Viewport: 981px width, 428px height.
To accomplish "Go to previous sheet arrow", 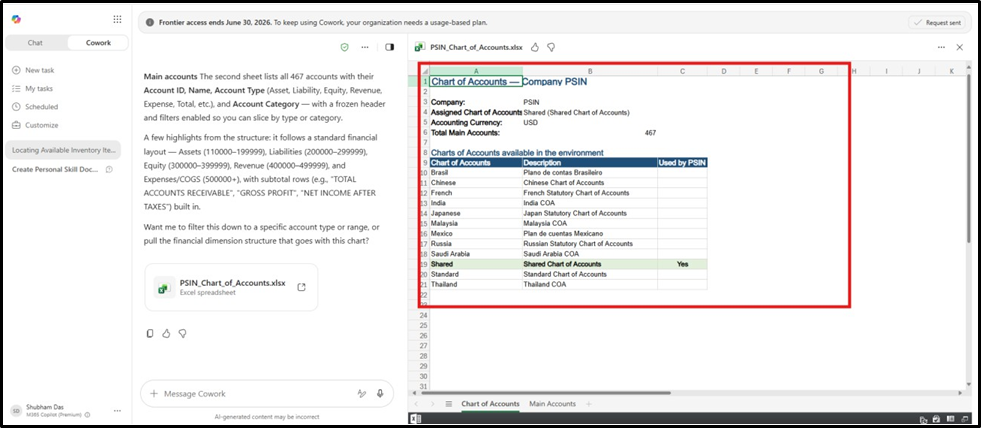I will (x=417, y=404).
